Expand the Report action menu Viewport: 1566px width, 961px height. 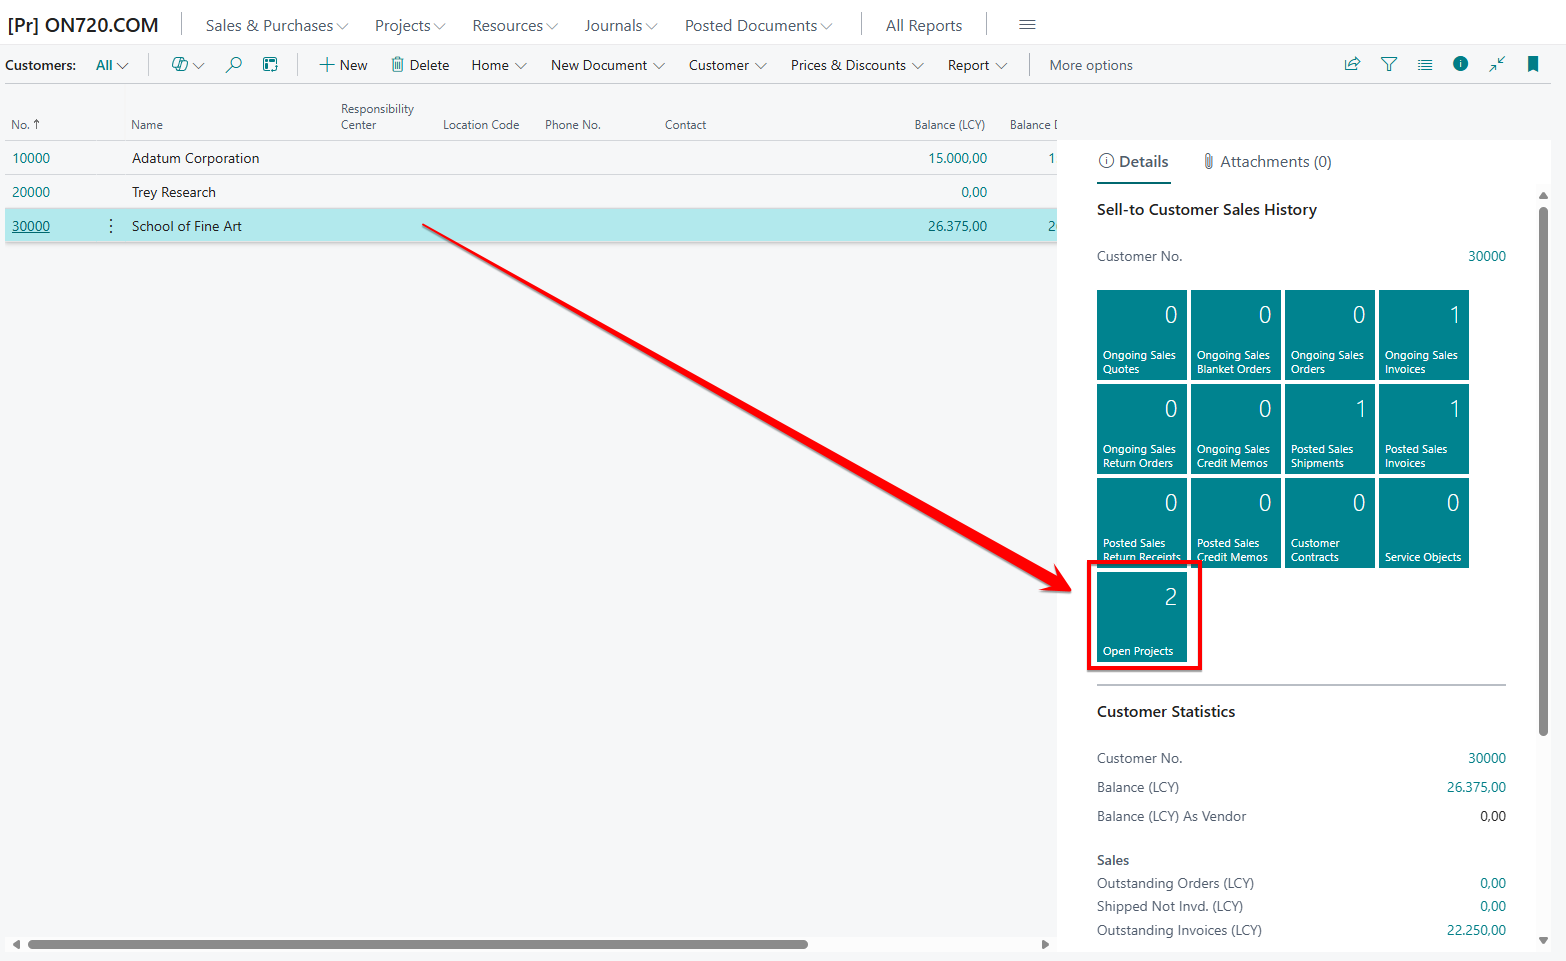(x=977, y=65)
